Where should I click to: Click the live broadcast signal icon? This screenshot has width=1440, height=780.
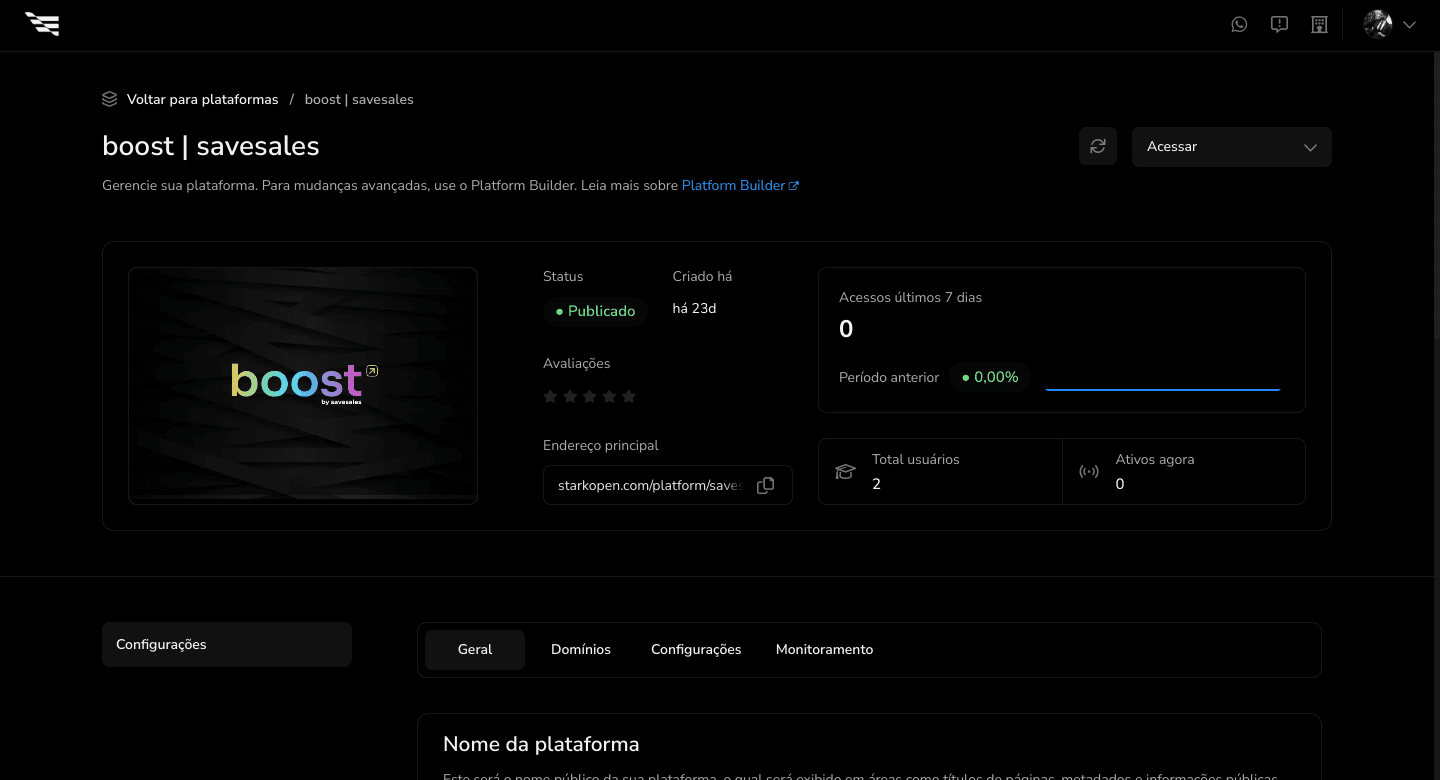pos(1089,472)
